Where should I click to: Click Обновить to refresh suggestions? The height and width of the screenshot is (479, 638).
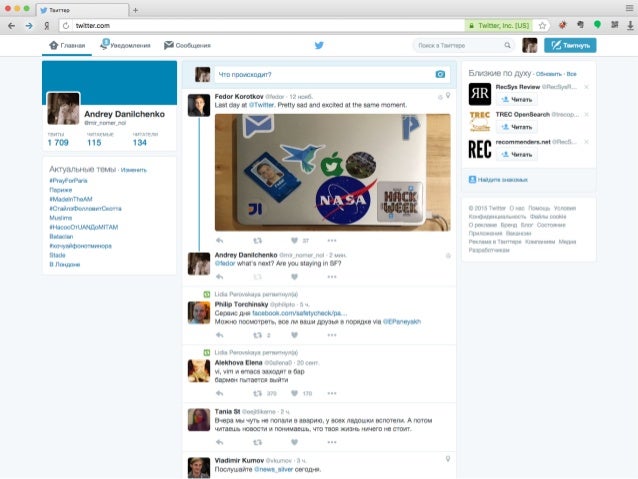548,74
